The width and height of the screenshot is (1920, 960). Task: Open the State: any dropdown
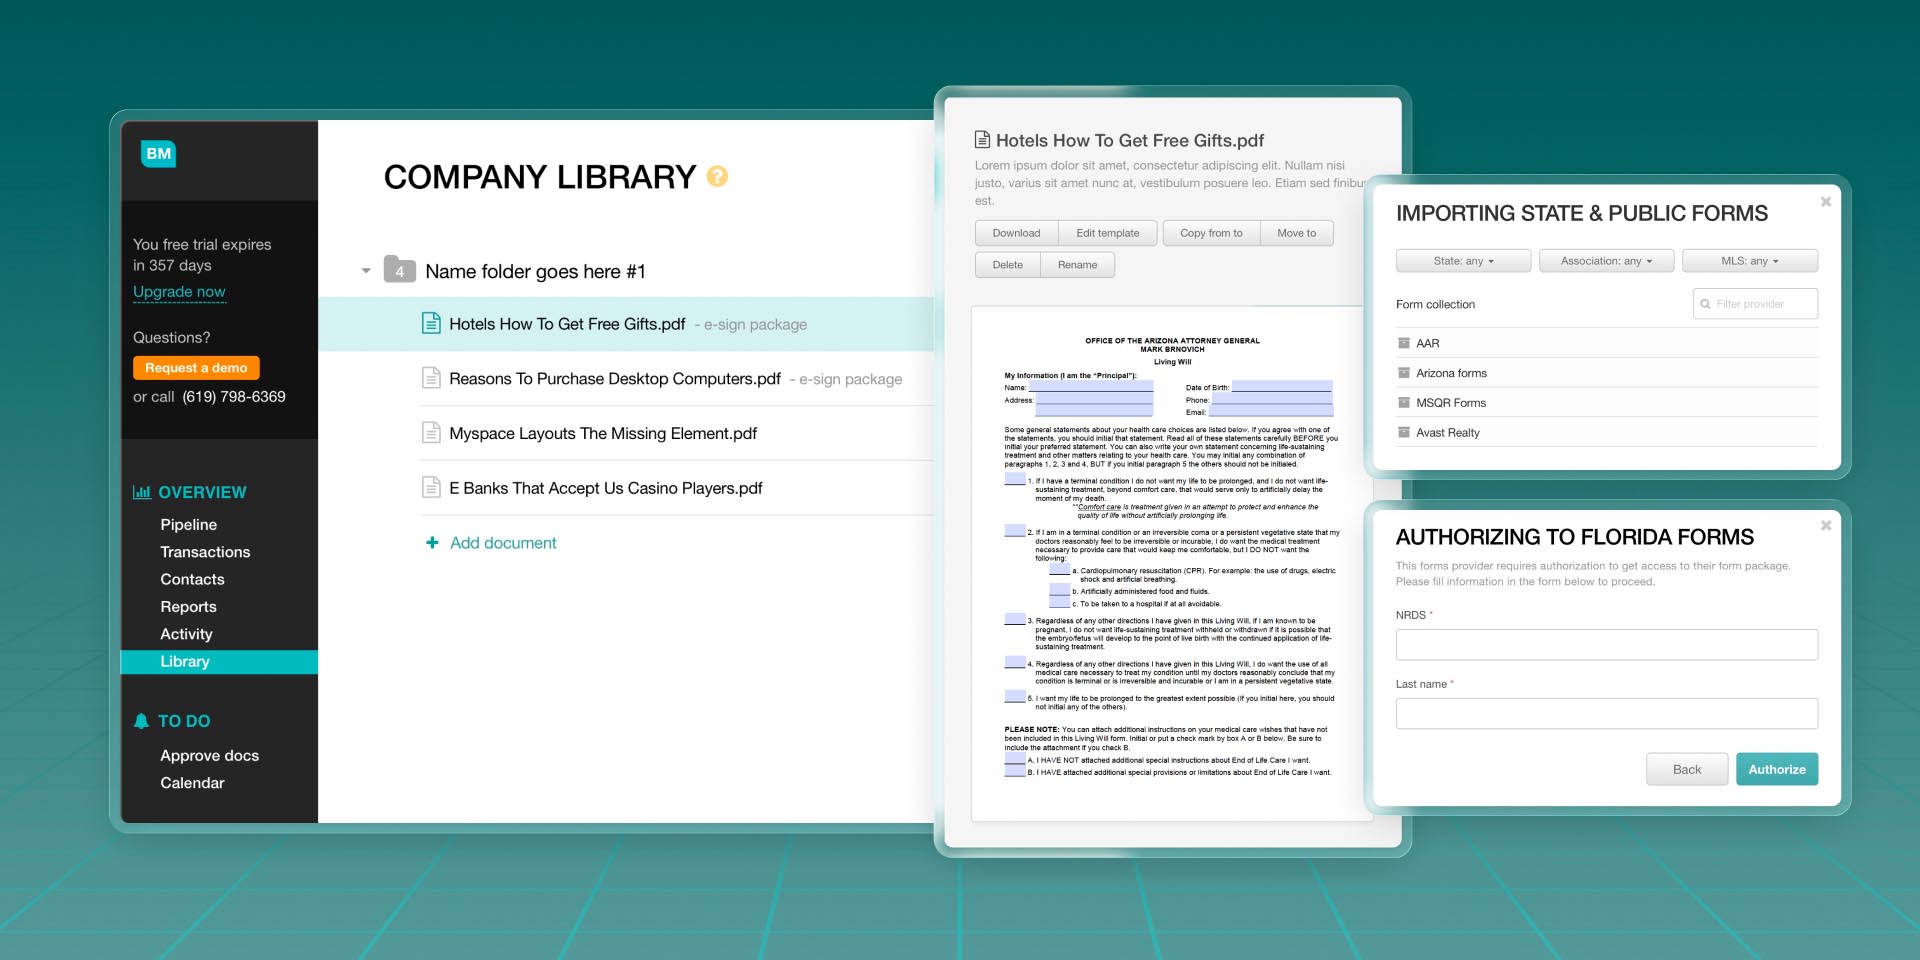[1463, 261]
